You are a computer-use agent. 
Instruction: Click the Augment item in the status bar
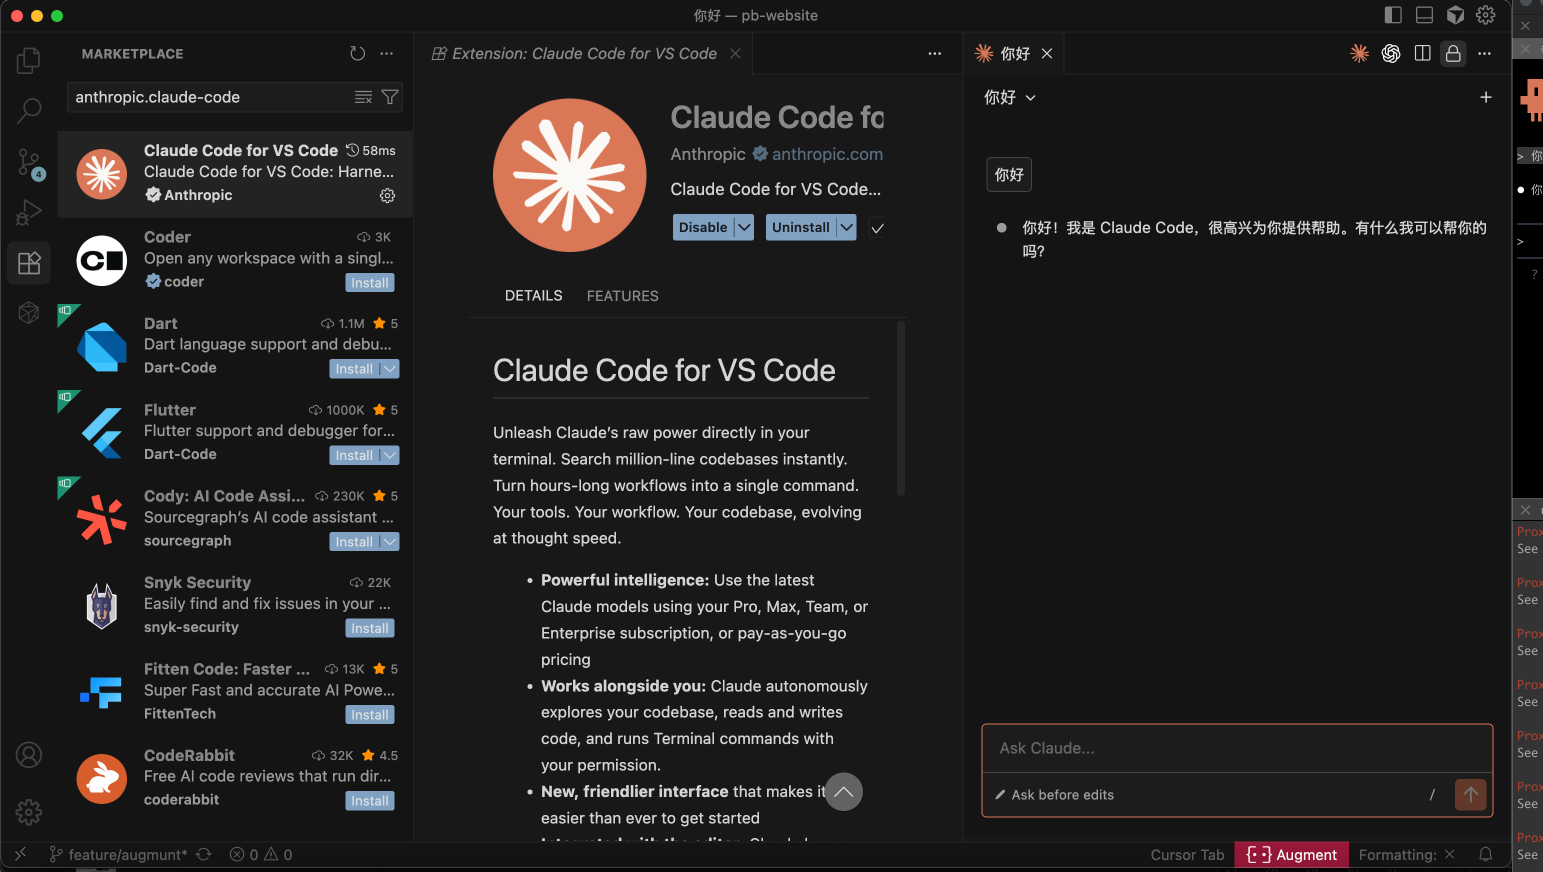click(x=1291, y=855)
